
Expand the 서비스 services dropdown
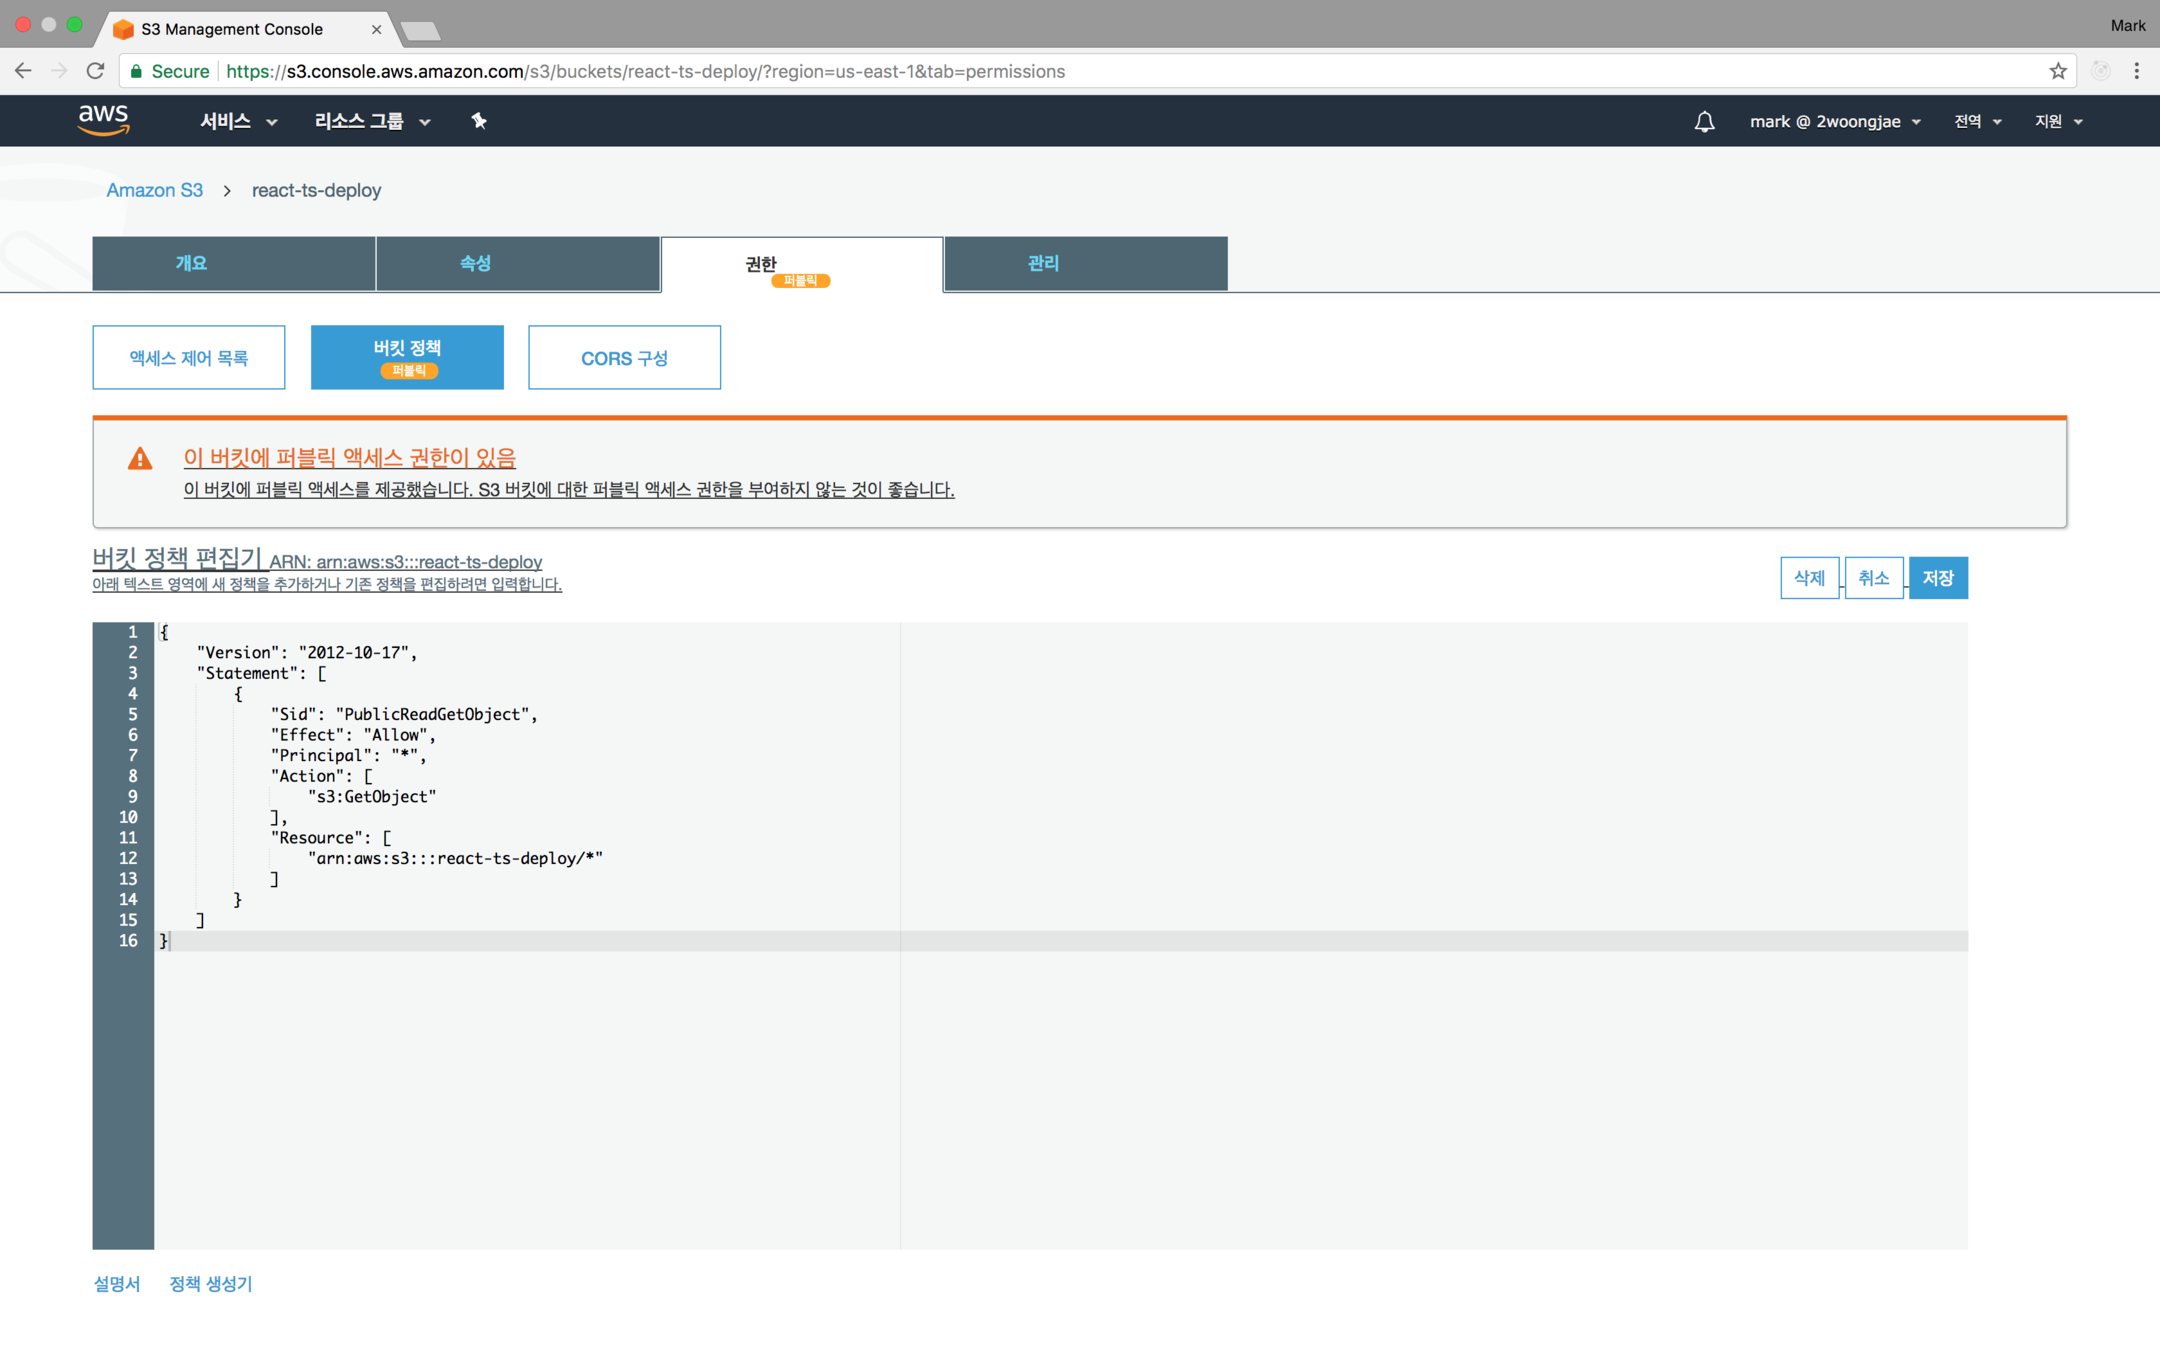(x=238, y=121)
